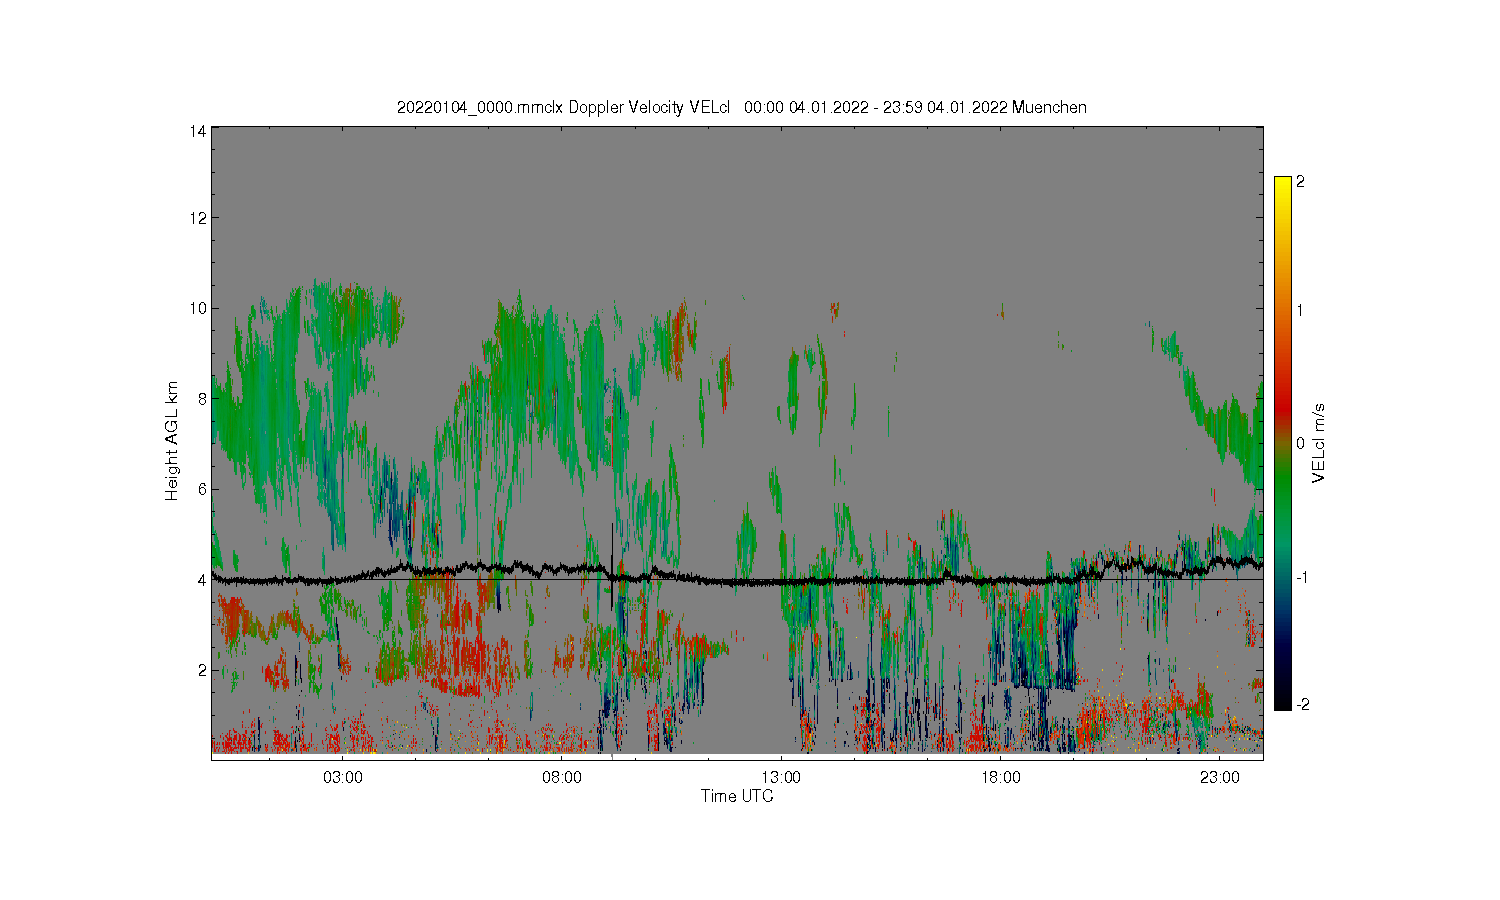
Task: Select the 'Time UTC' x-axis label
Action: [737, 796]
